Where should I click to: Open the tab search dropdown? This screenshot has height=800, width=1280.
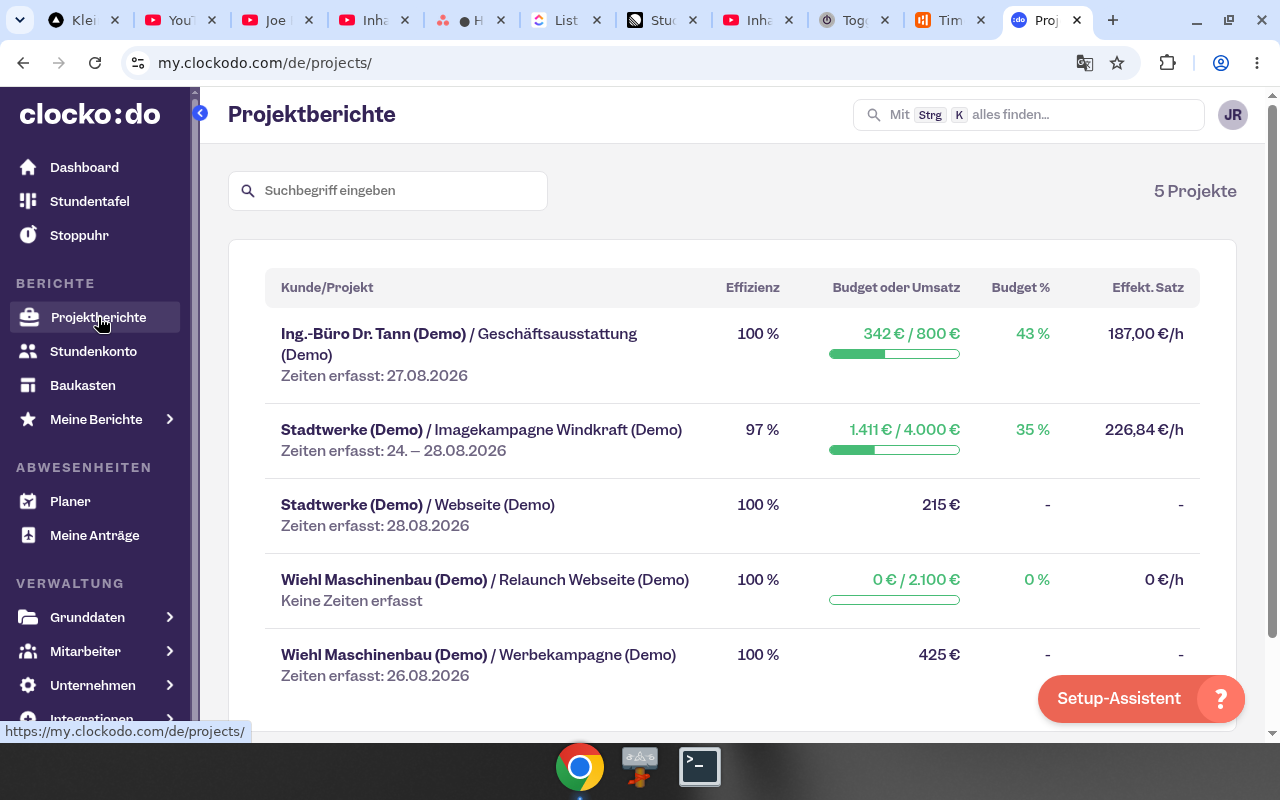point(20,20)
